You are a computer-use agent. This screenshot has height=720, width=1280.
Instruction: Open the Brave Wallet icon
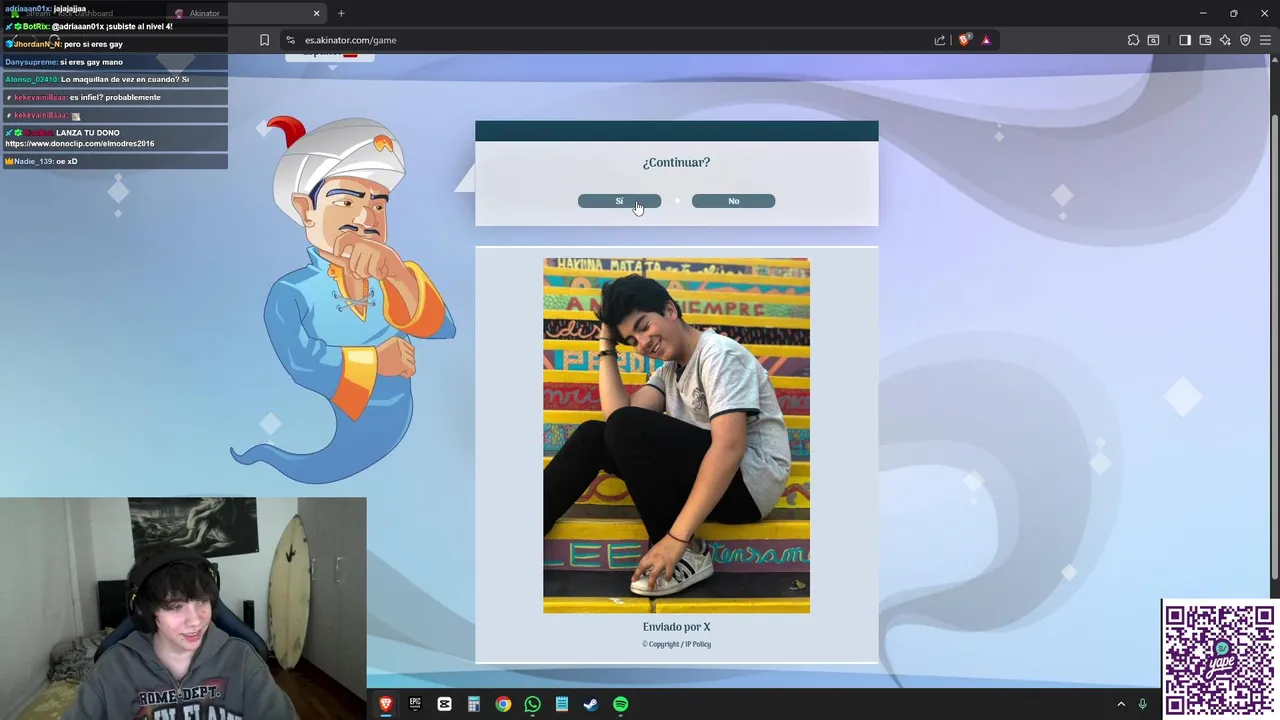pyautogui.click(x=1205, y=40)
